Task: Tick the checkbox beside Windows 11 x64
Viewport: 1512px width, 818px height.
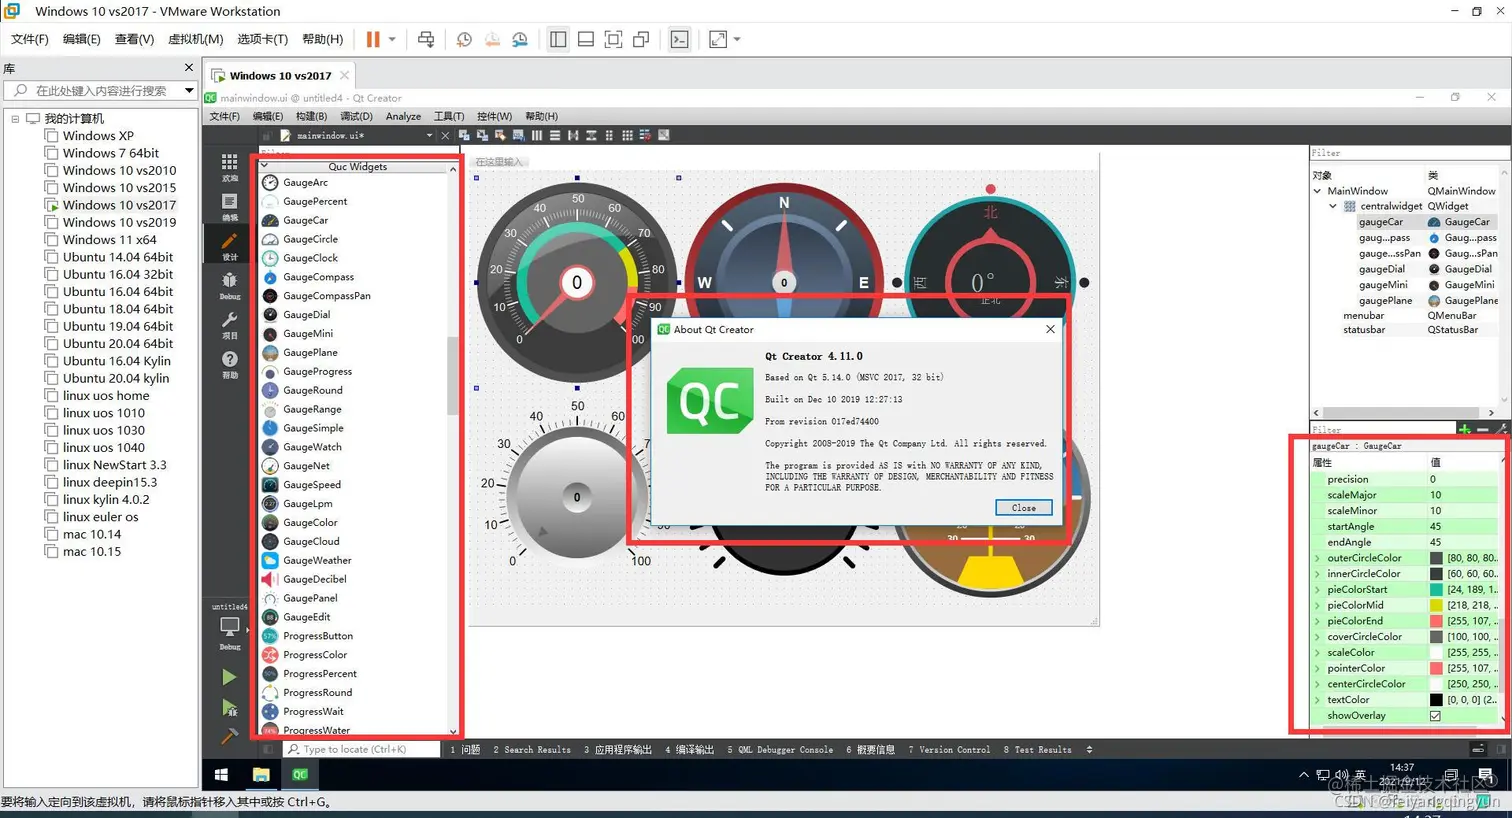Action: coord(51,240)
